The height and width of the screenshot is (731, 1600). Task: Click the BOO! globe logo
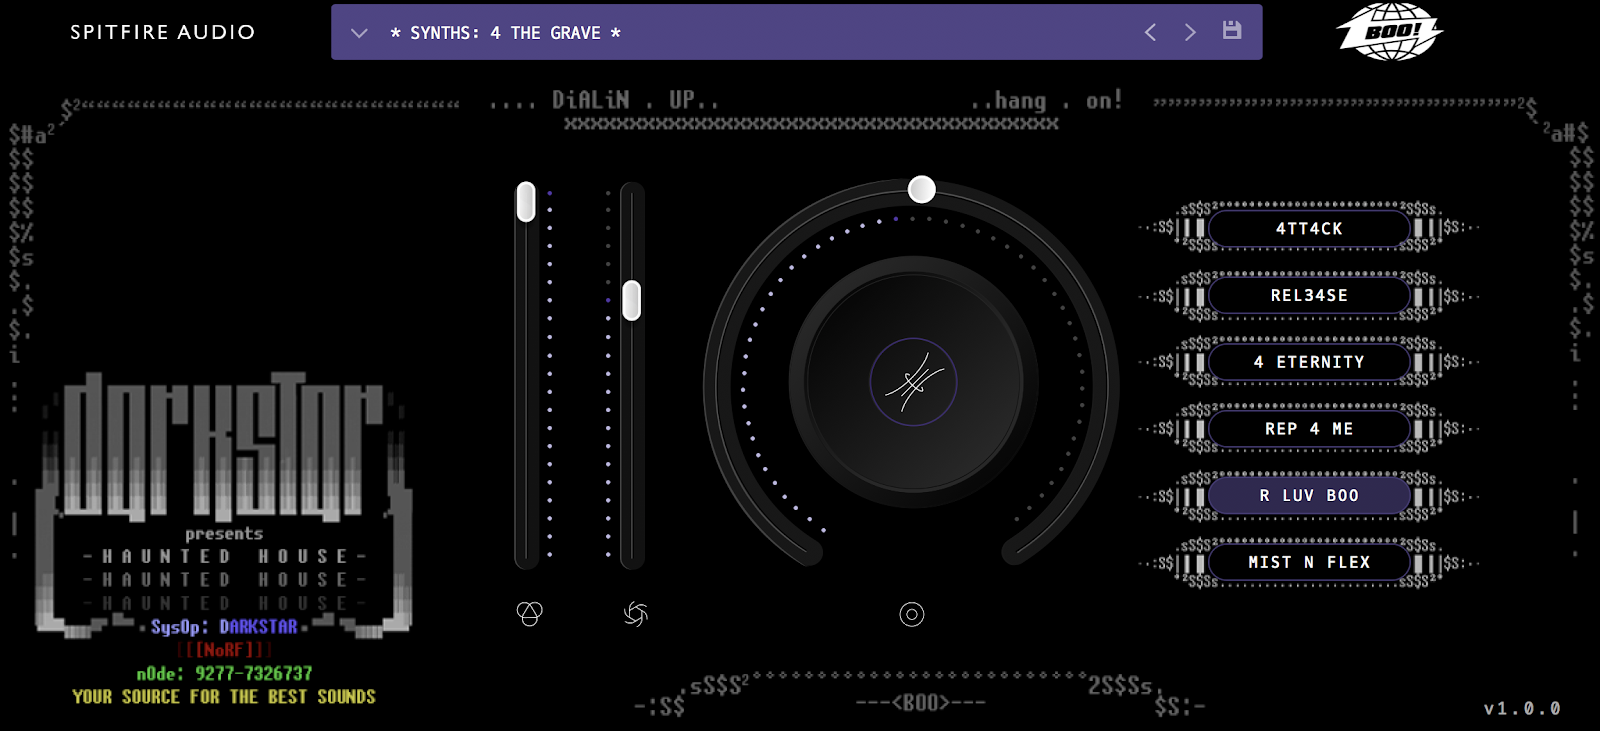tap(1391, 31)
